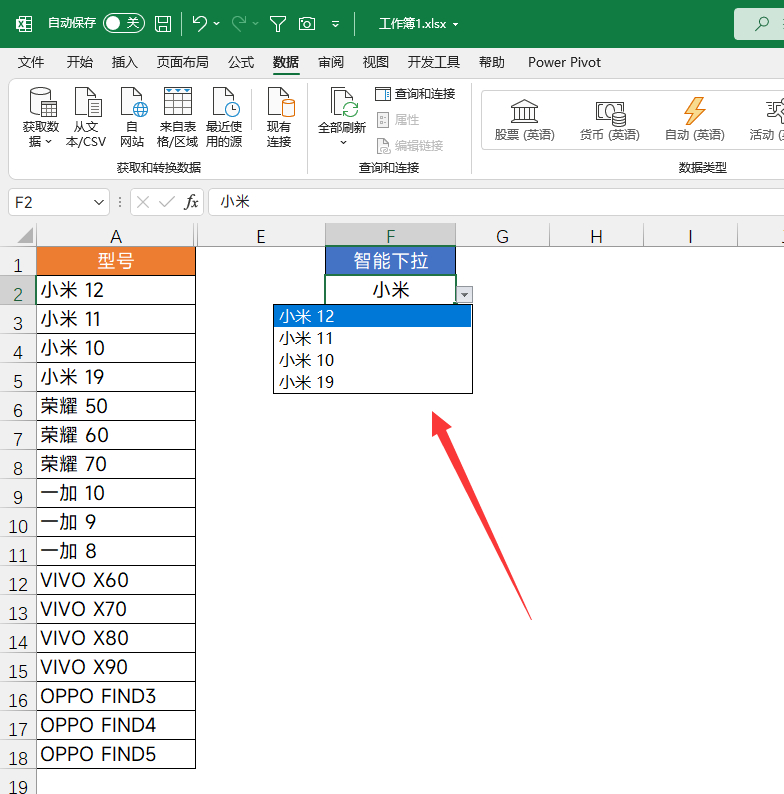Viewport: 784px width, 794px height.
Task: Click the 最近使用的源 icon
Action: [224, 117]
